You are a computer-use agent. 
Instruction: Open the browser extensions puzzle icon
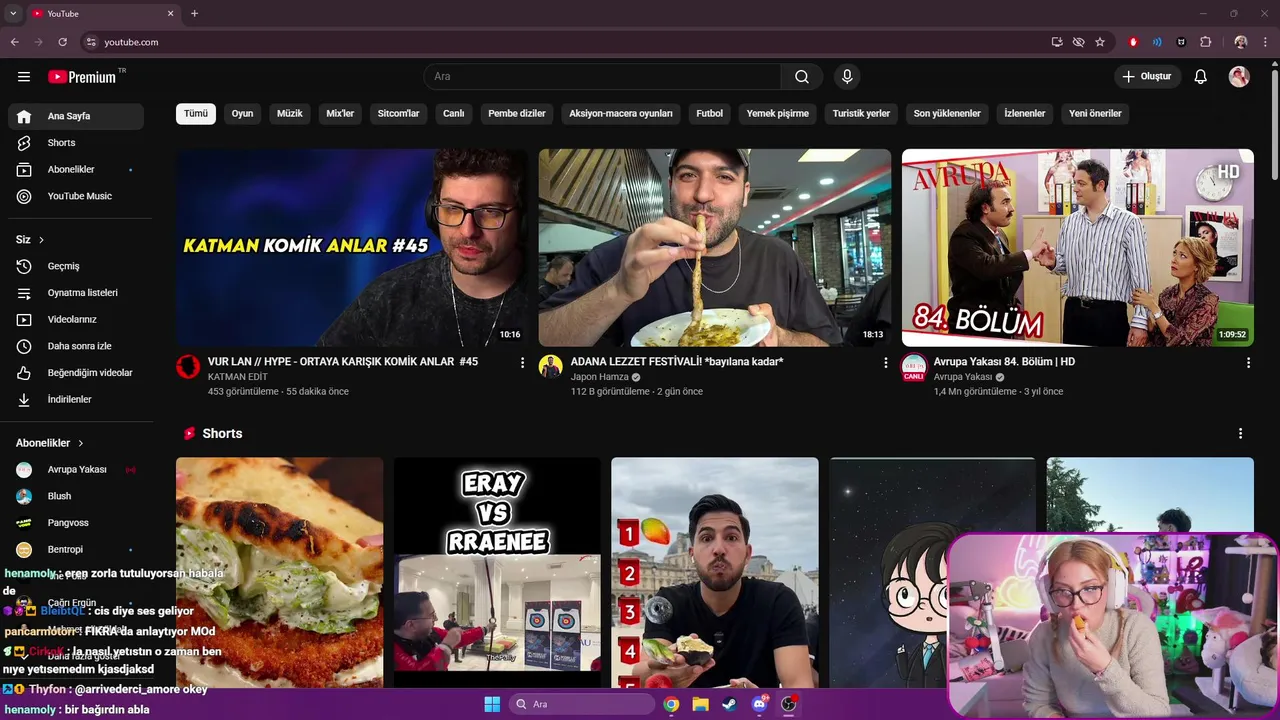(x=1206, y=42)
